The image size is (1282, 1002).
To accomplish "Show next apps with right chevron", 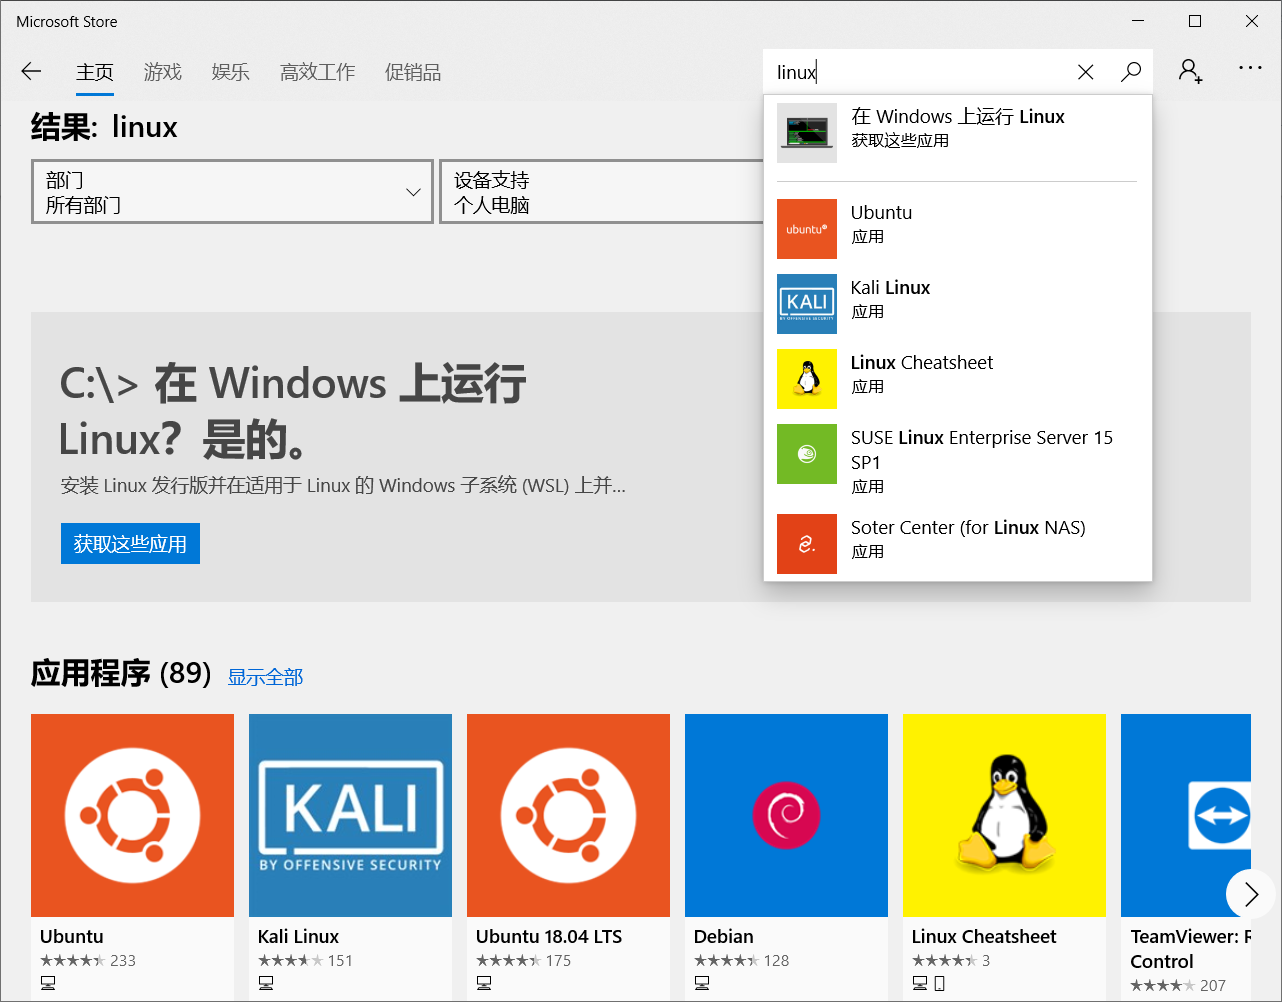I will (x=1250, y=894).
